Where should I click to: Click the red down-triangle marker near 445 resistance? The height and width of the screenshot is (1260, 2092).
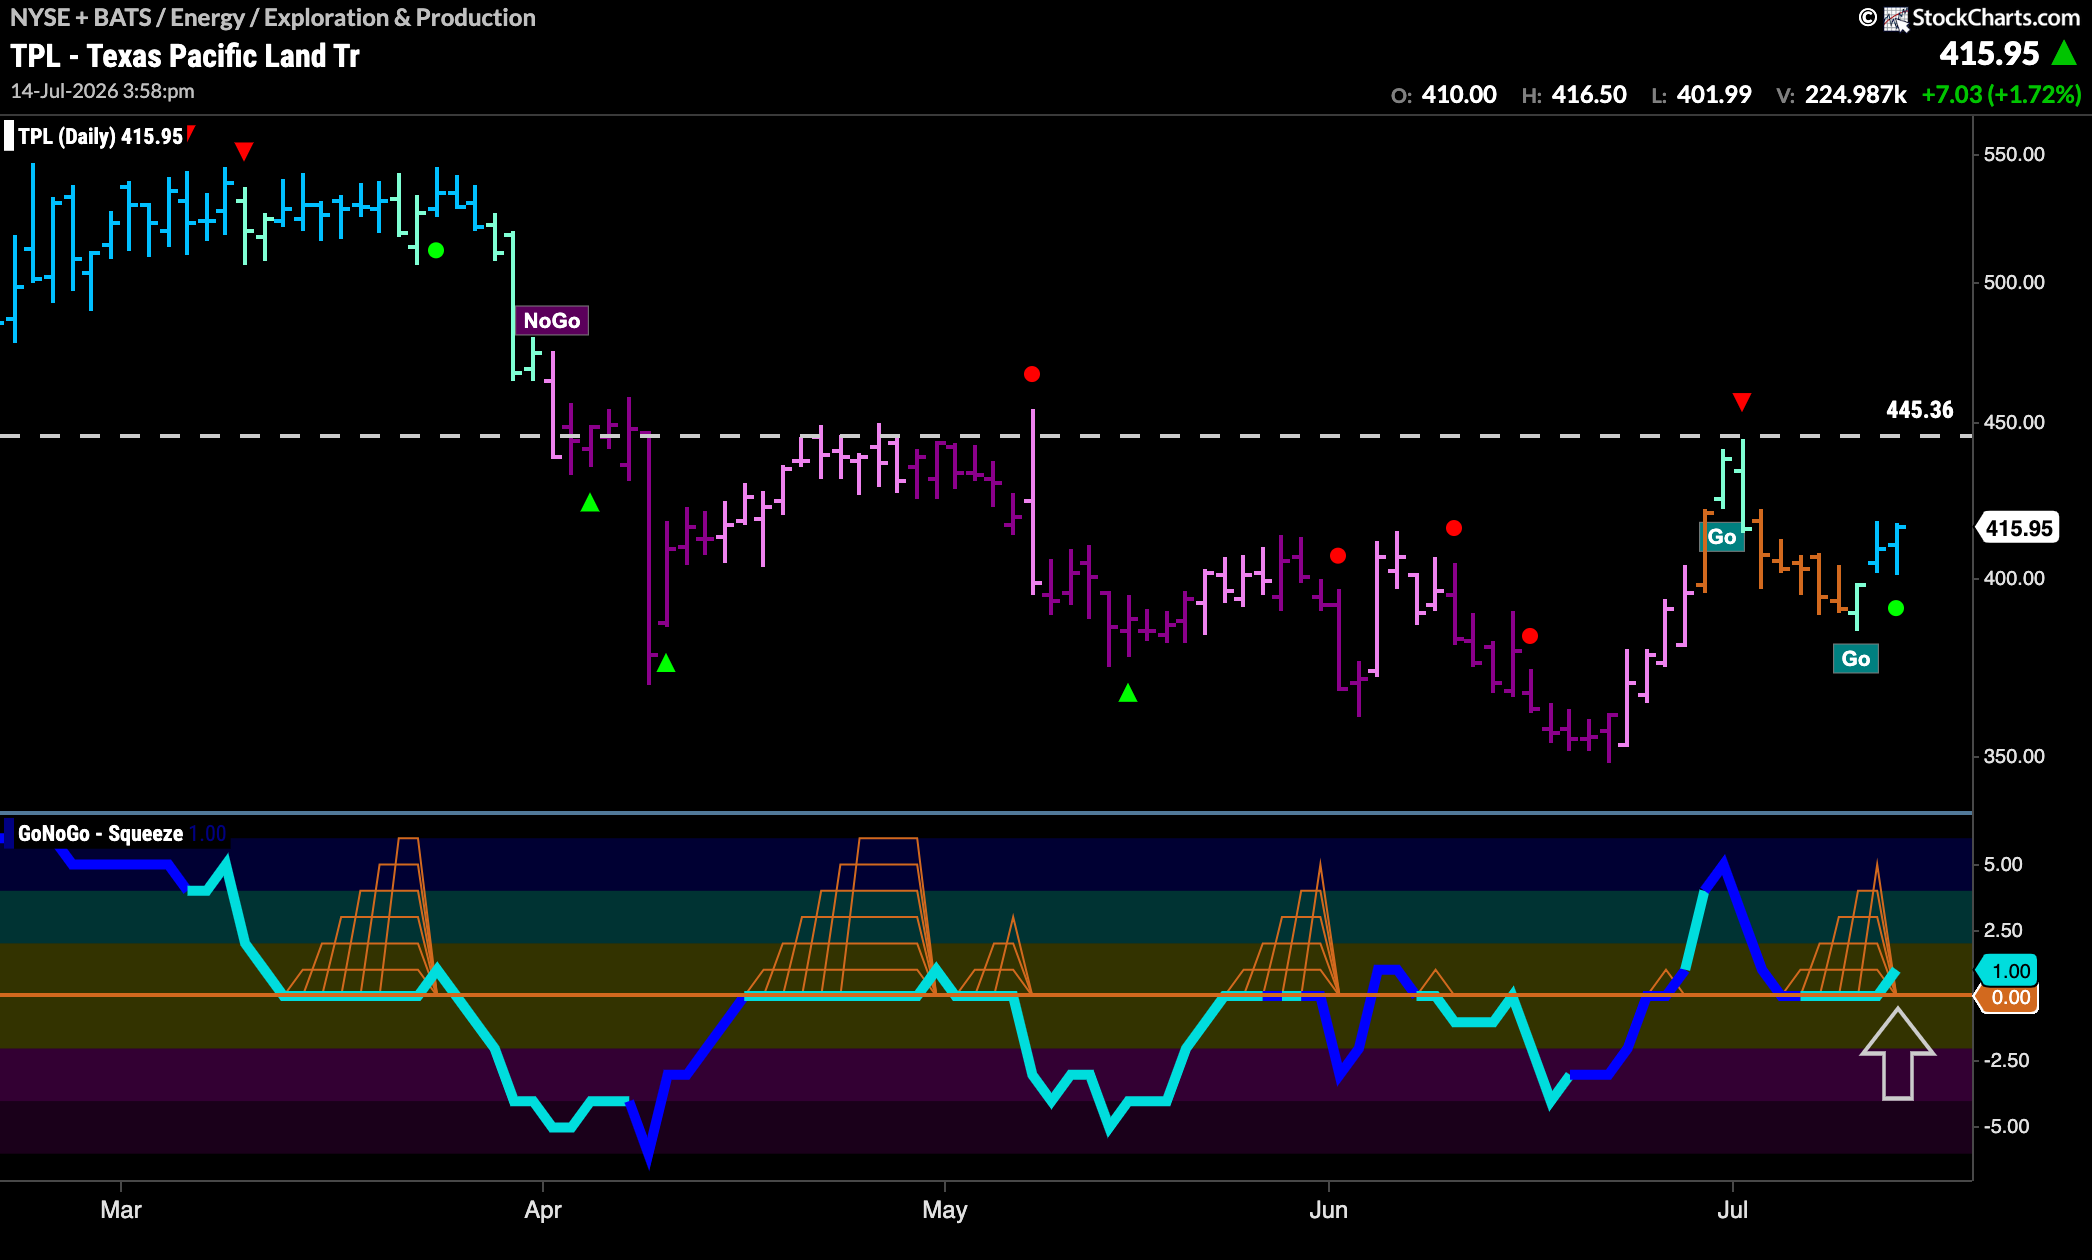(x=1742, y=402)
